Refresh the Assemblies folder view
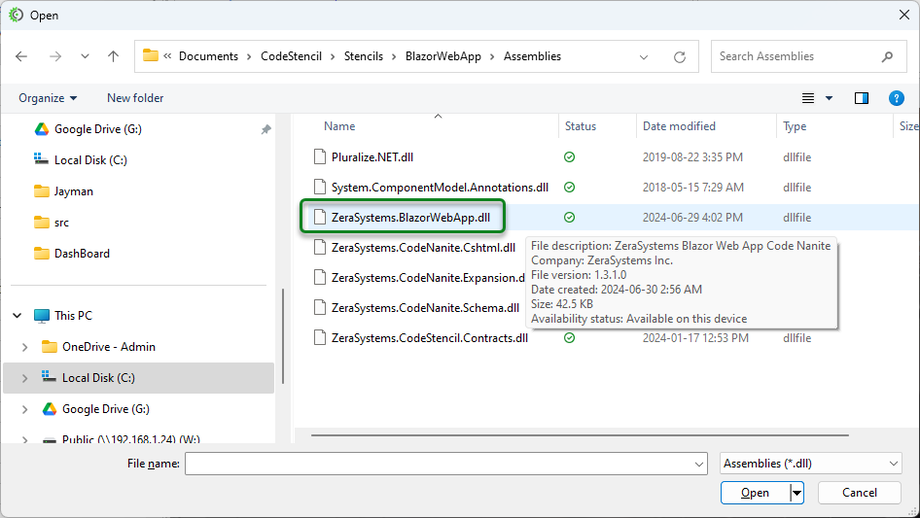 point(681,57)
